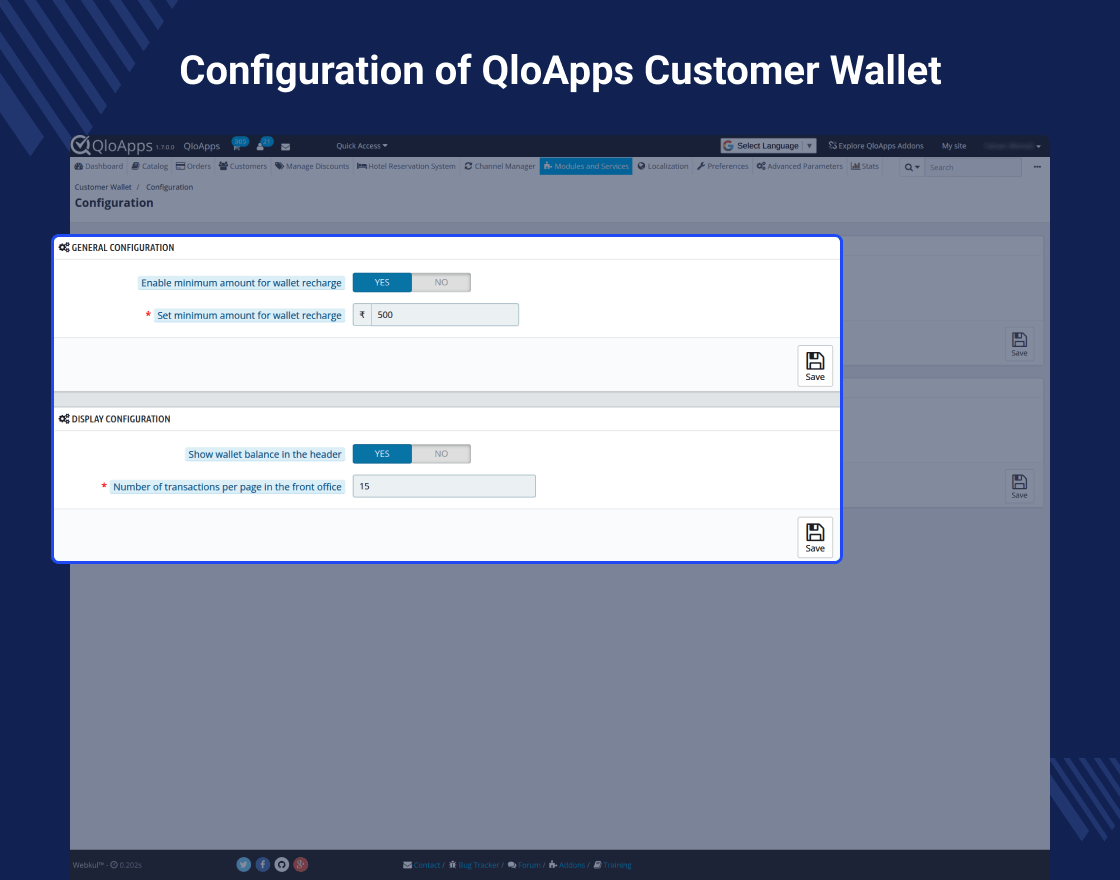This screenshot has height=880, width=1120.
Task: Click the My site link
Action: tap(954, 146)
